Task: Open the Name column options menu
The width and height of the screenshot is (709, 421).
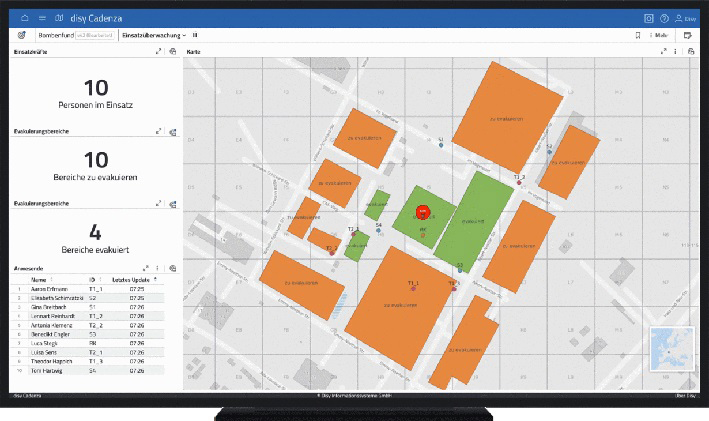Action: (x=52, y=280)
